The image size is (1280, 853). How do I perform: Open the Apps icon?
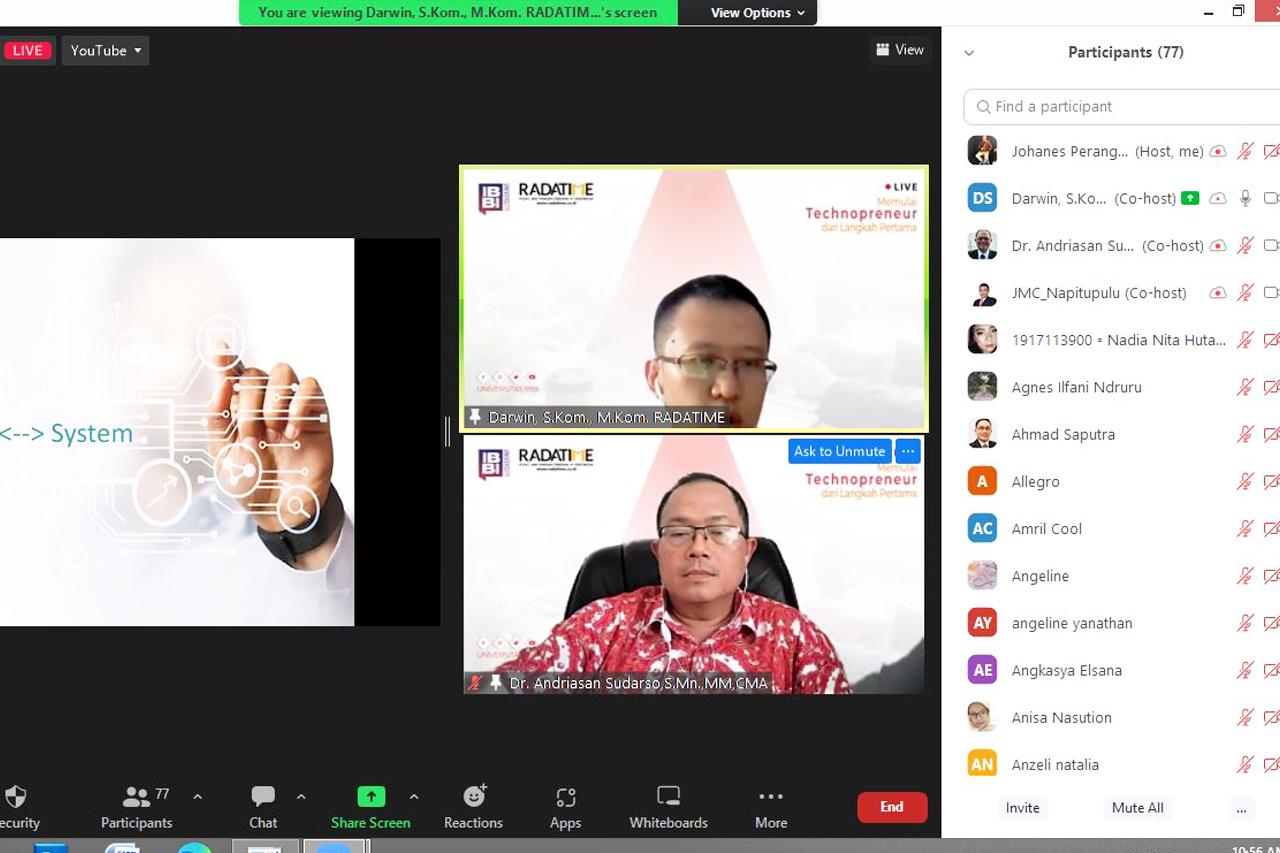(566, 797)
